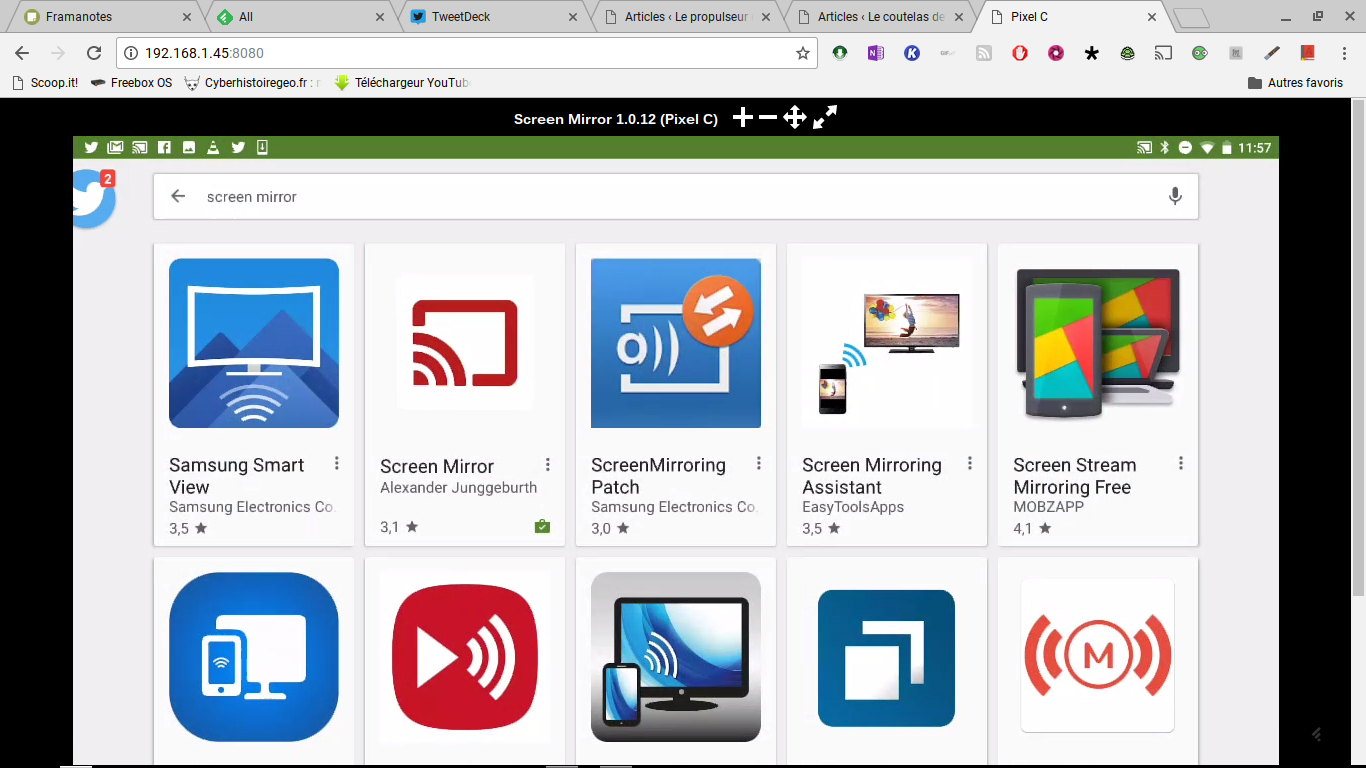
Task: Open the red circled M app thumbnail
Action: [x=1098, y=656]
